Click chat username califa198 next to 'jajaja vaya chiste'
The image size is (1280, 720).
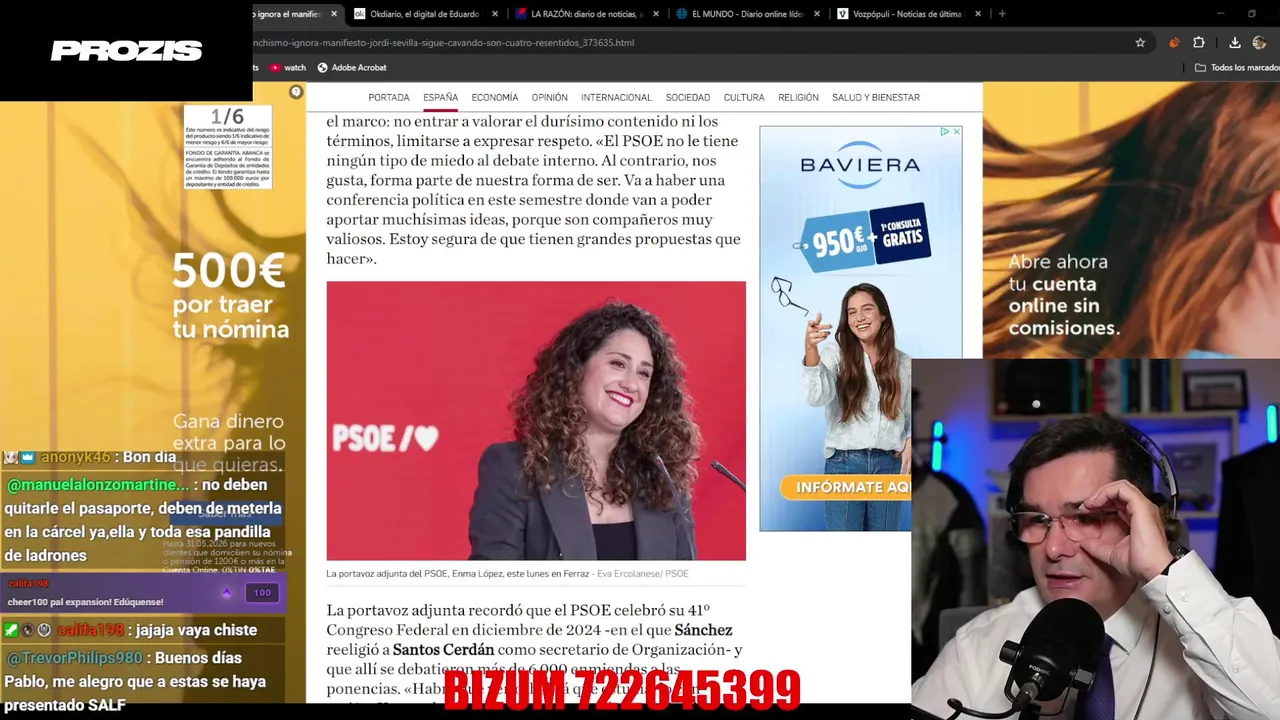(90, 630)
